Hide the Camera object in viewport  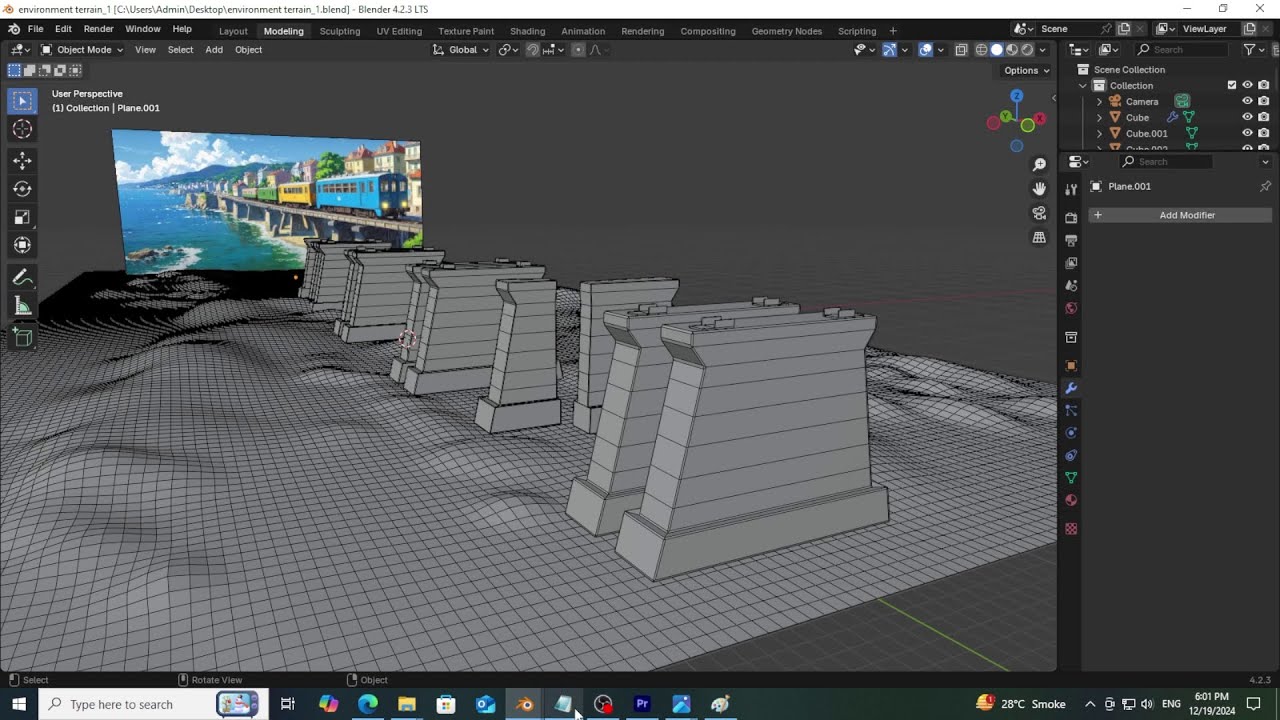(x=1247, y=101)
